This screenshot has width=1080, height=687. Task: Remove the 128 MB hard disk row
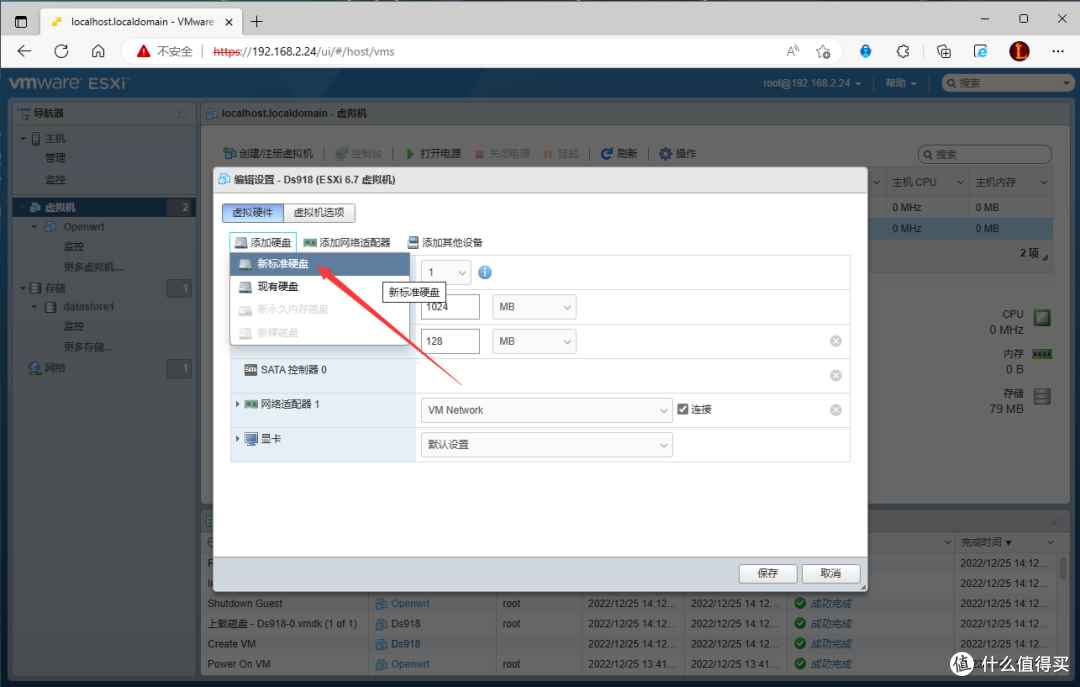pyautogui.click(x=835, y=342)
